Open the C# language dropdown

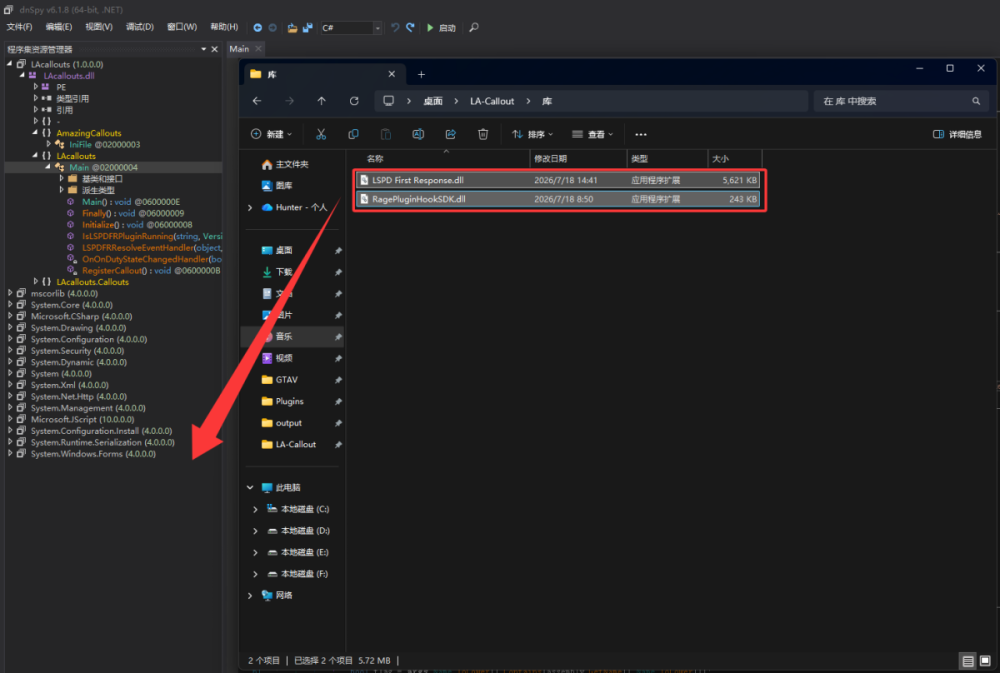[x=351, y=27]
